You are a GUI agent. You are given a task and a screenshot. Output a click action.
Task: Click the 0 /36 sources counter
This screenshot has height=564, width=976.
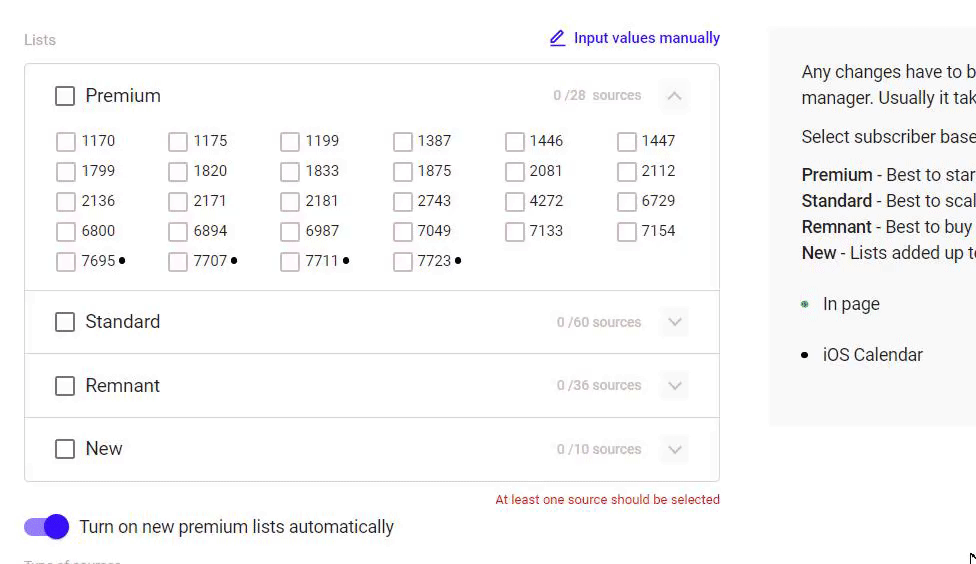(599, 385)
